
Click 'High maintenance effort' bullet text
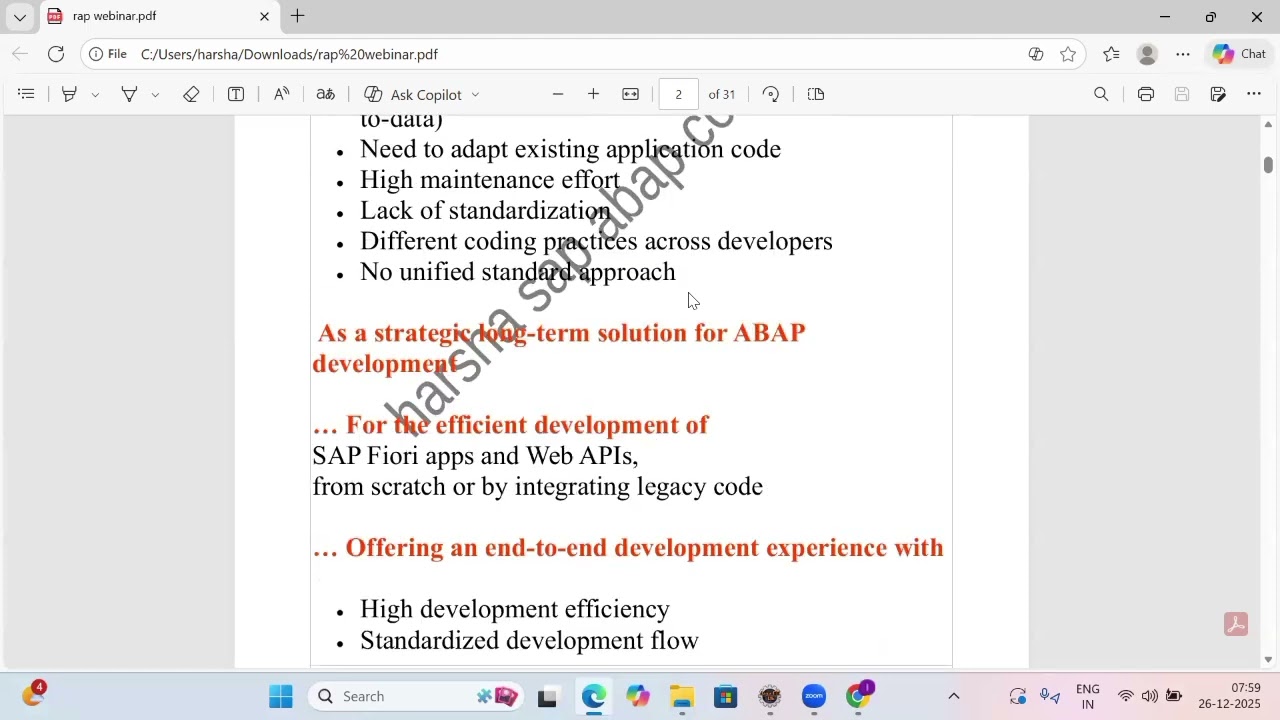[490, 180]
